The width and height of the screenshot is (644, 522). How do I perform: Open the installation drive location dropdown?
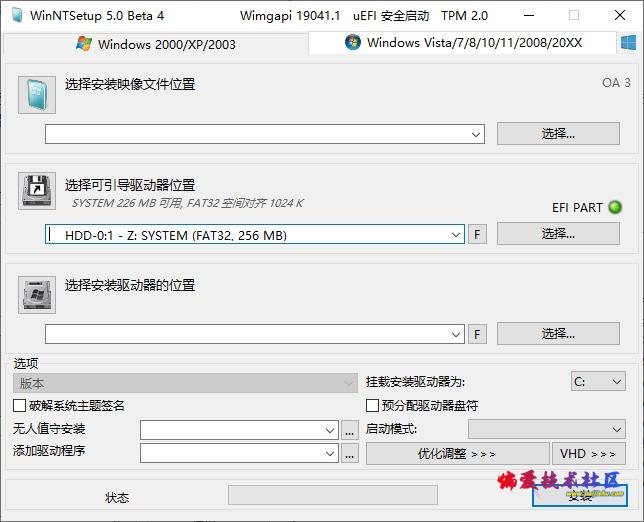click(455, 334)
